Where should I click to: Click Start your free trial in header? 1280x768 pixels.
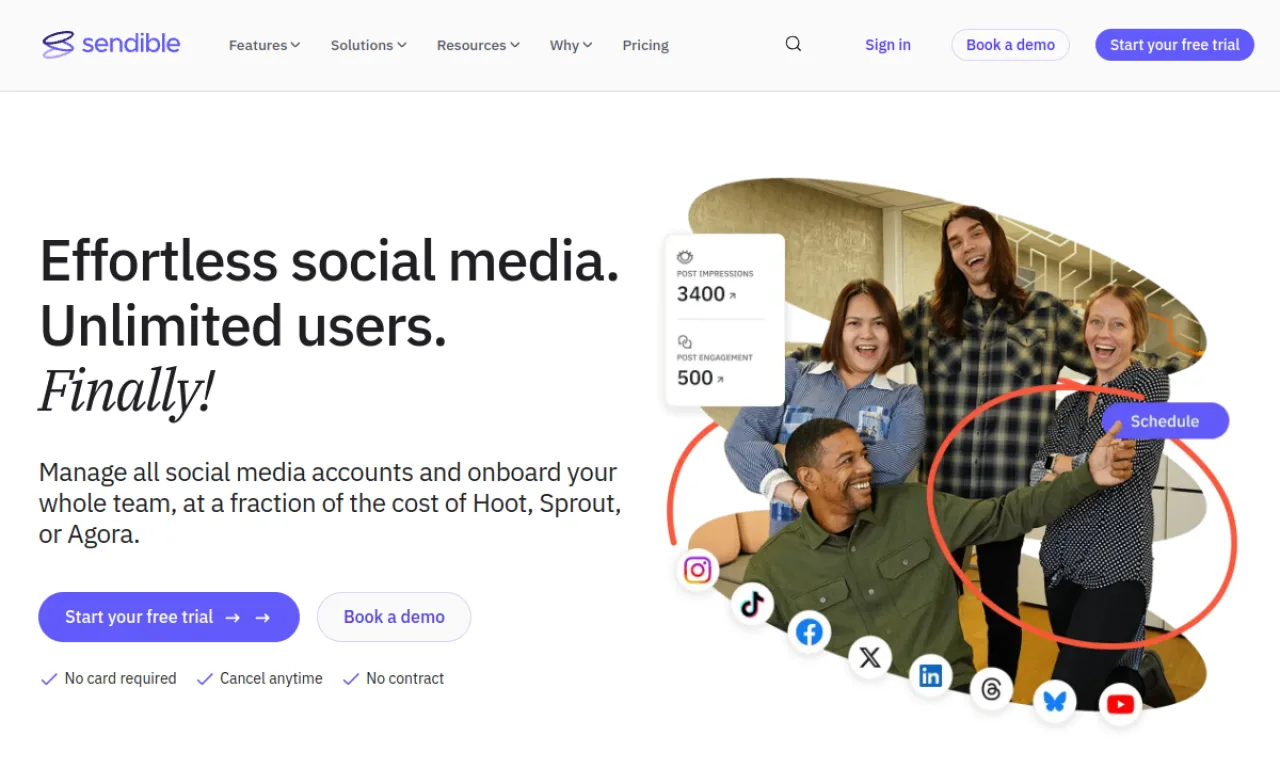1175,45
